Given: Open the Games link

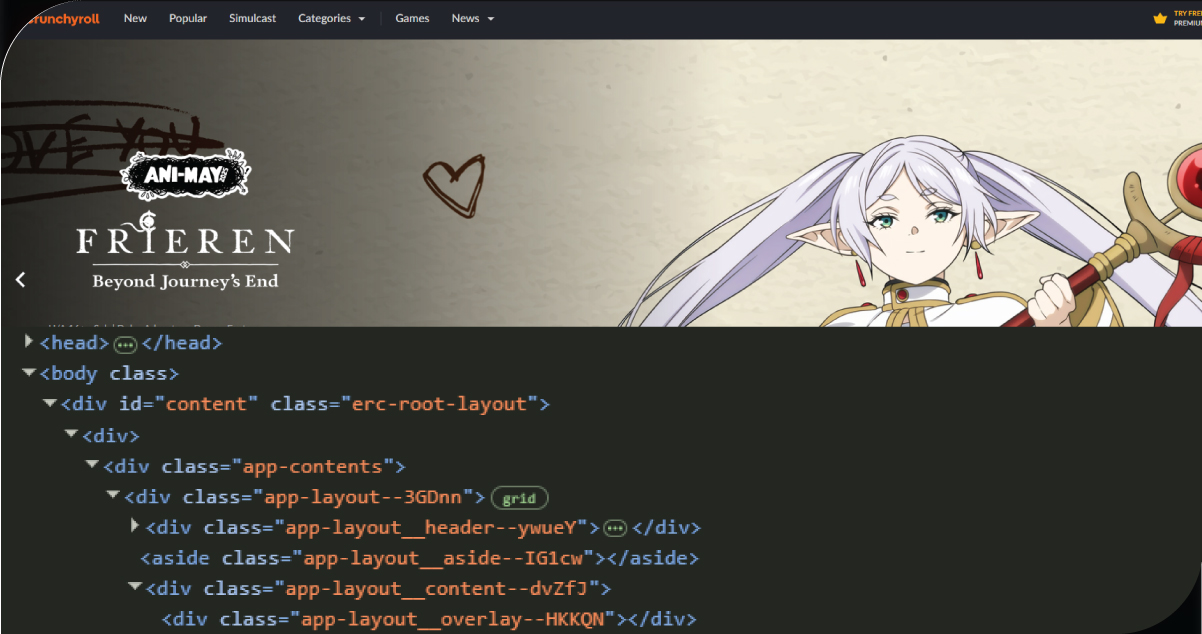Looking at the screenshot, I should (x=412, y=18).
